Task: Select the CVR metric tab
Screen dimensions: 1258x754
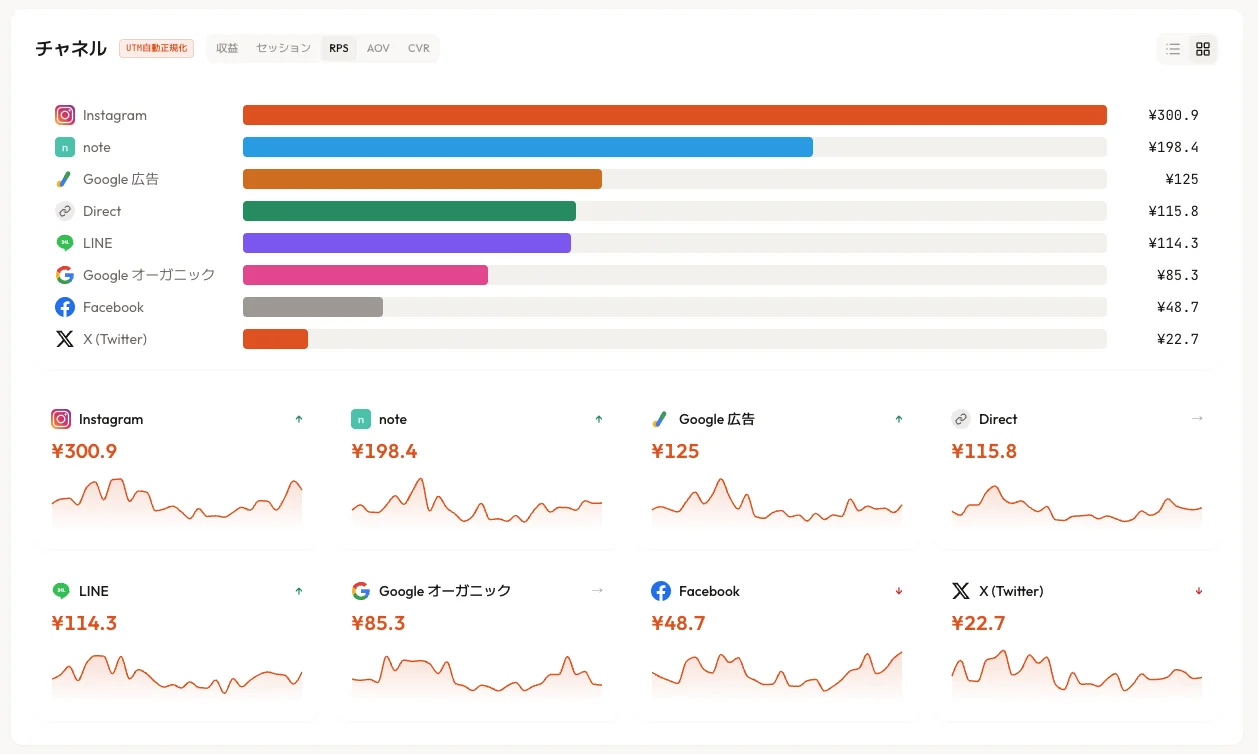Action: point(418,48)
